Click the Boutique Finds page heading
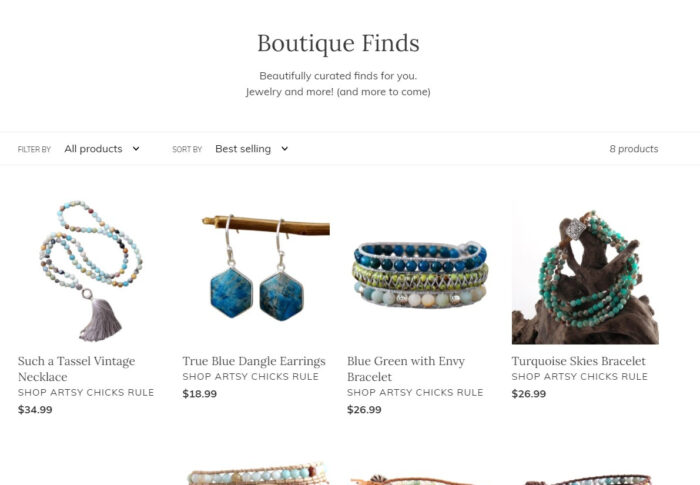This screenshot has height=485, width=700. pyautogui.click(x=338, y=43)
